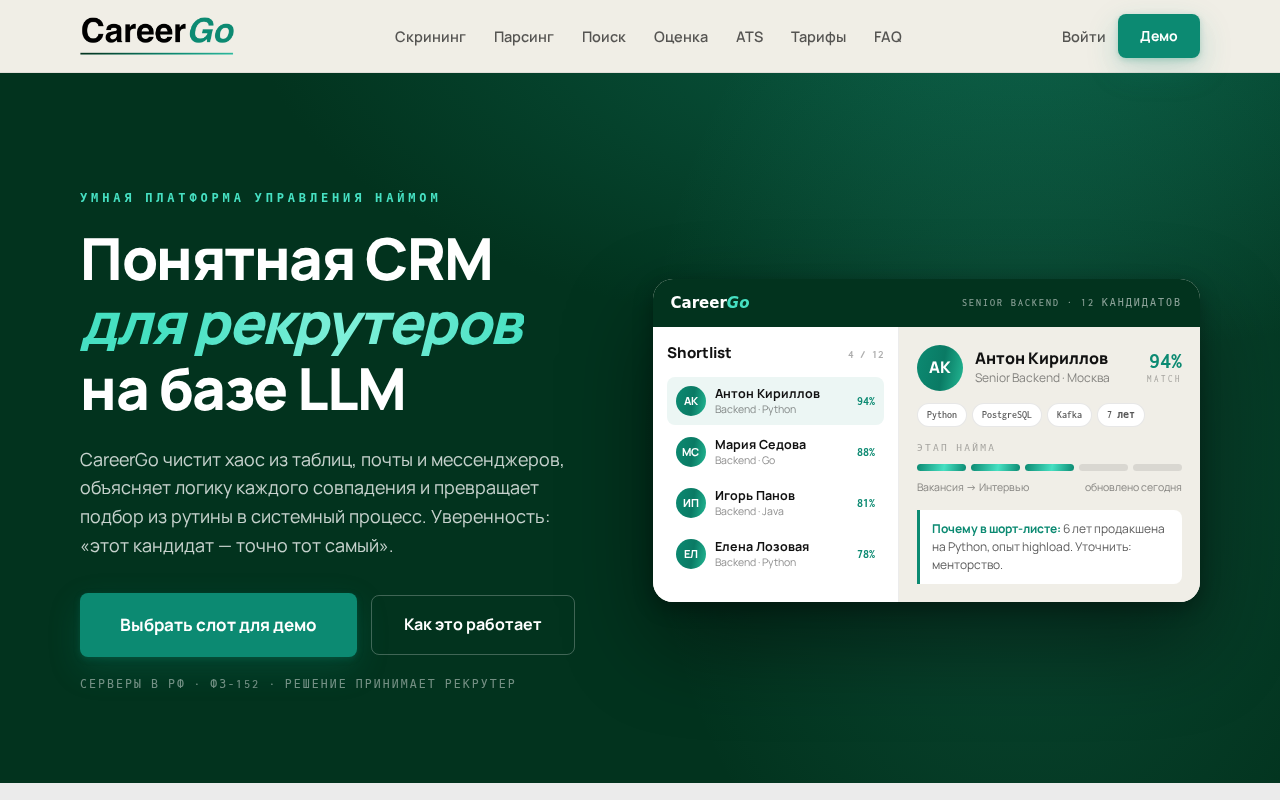The width and height of the screenshot is (1280, 800).
Task: Click the 78% score for Елена Лозовая
Action: click(866, 554)
